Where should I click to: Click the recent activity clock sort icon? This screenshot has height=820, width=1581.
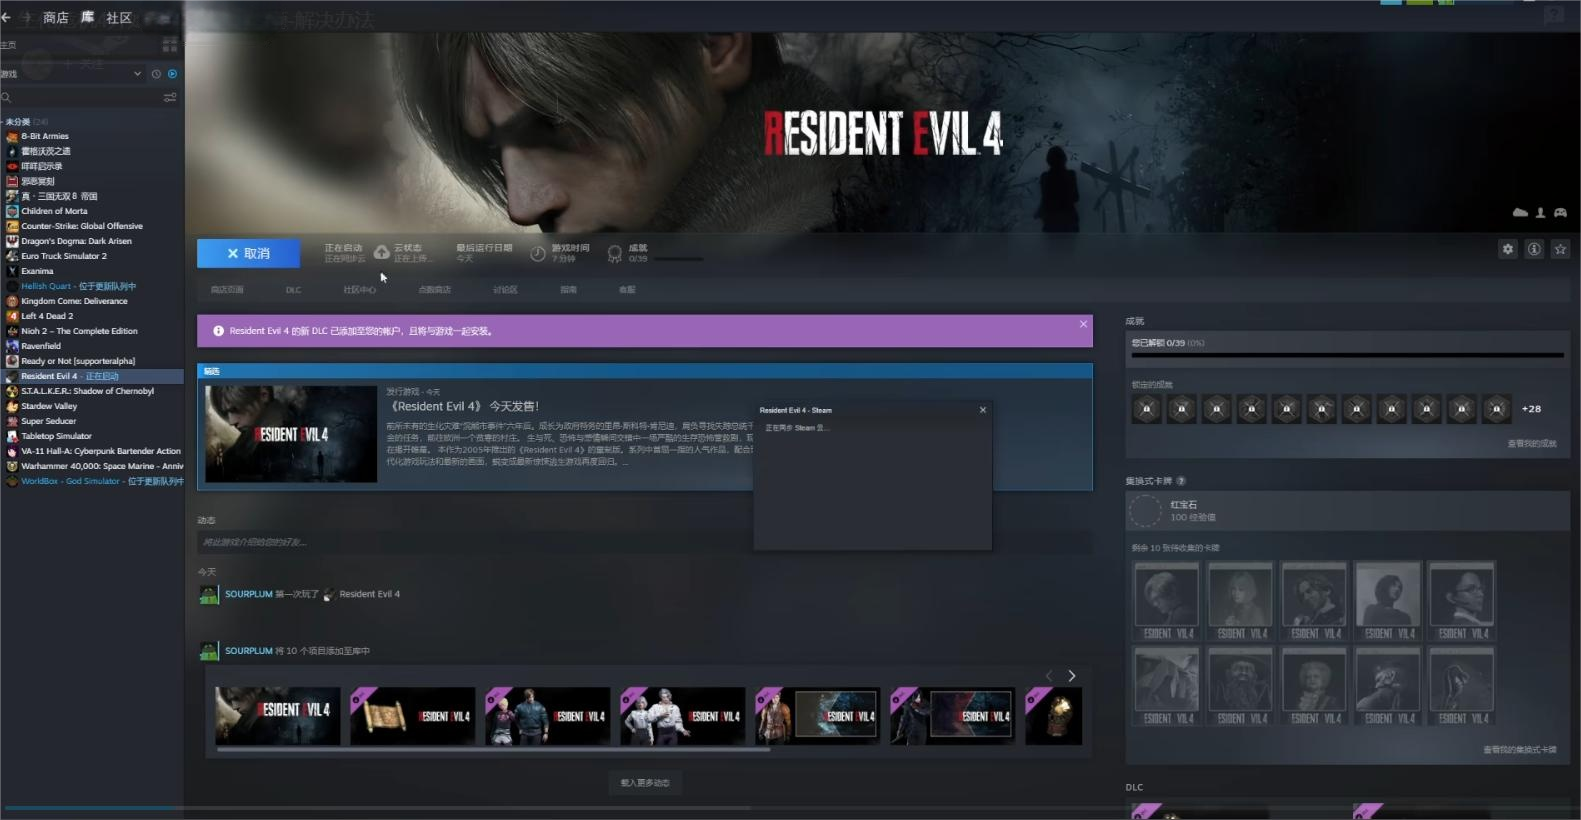point(156,74)
